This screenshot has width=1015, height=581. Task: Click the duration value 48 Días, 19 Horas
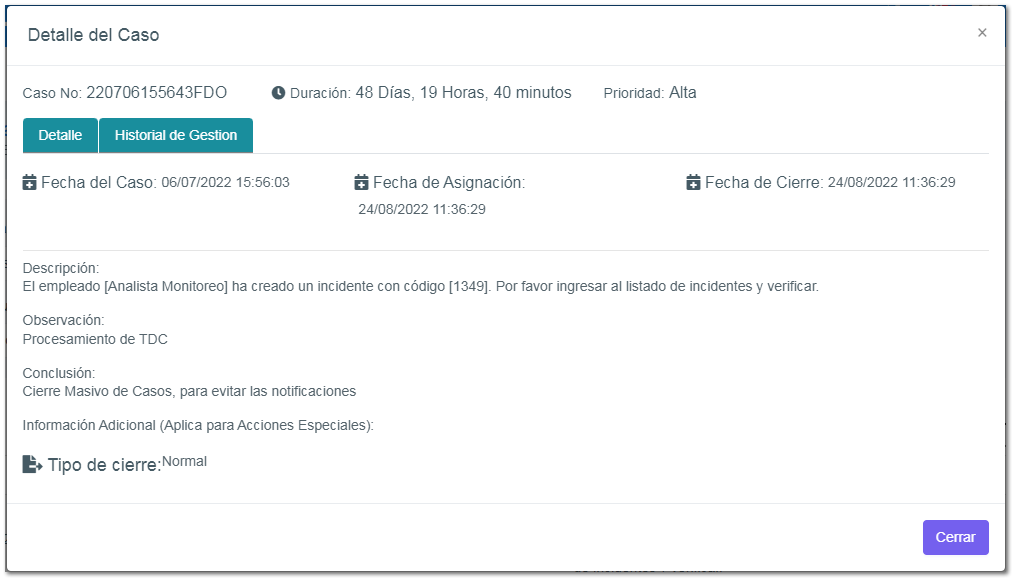click(x=463, y=93)
